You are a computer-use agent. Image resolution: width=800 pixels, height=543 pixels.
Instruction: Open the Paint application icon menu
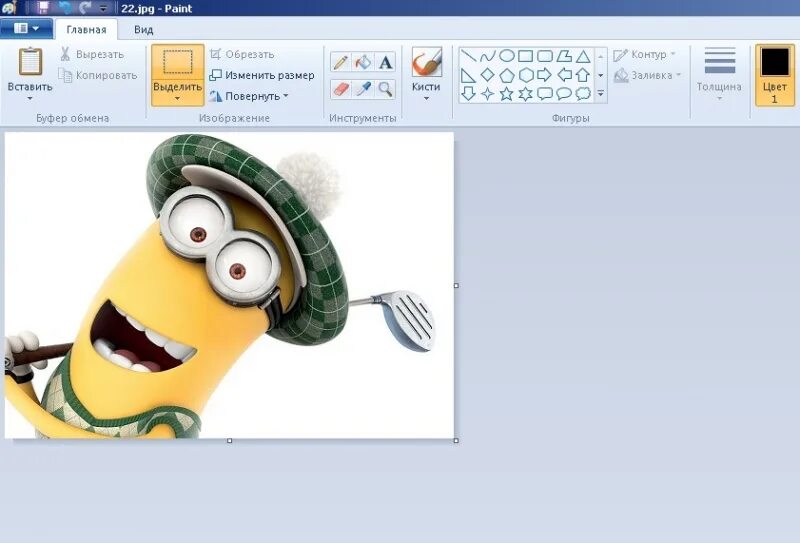coord(10,7)
